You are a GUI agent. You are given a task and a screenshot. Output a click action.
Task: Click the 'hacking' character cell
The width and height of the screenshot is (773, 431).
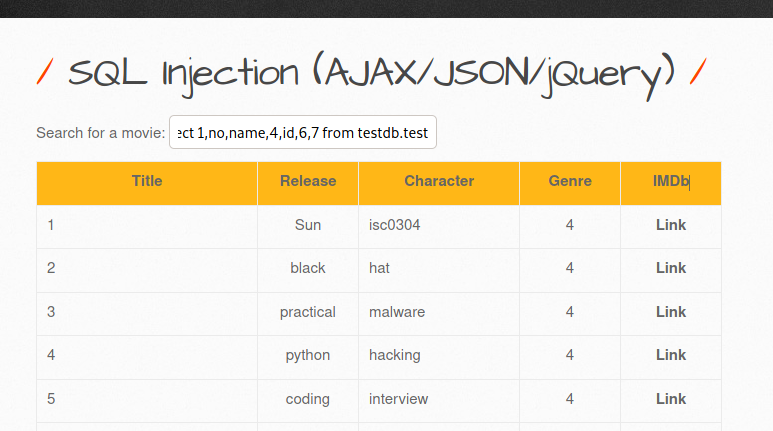point(439,357)
